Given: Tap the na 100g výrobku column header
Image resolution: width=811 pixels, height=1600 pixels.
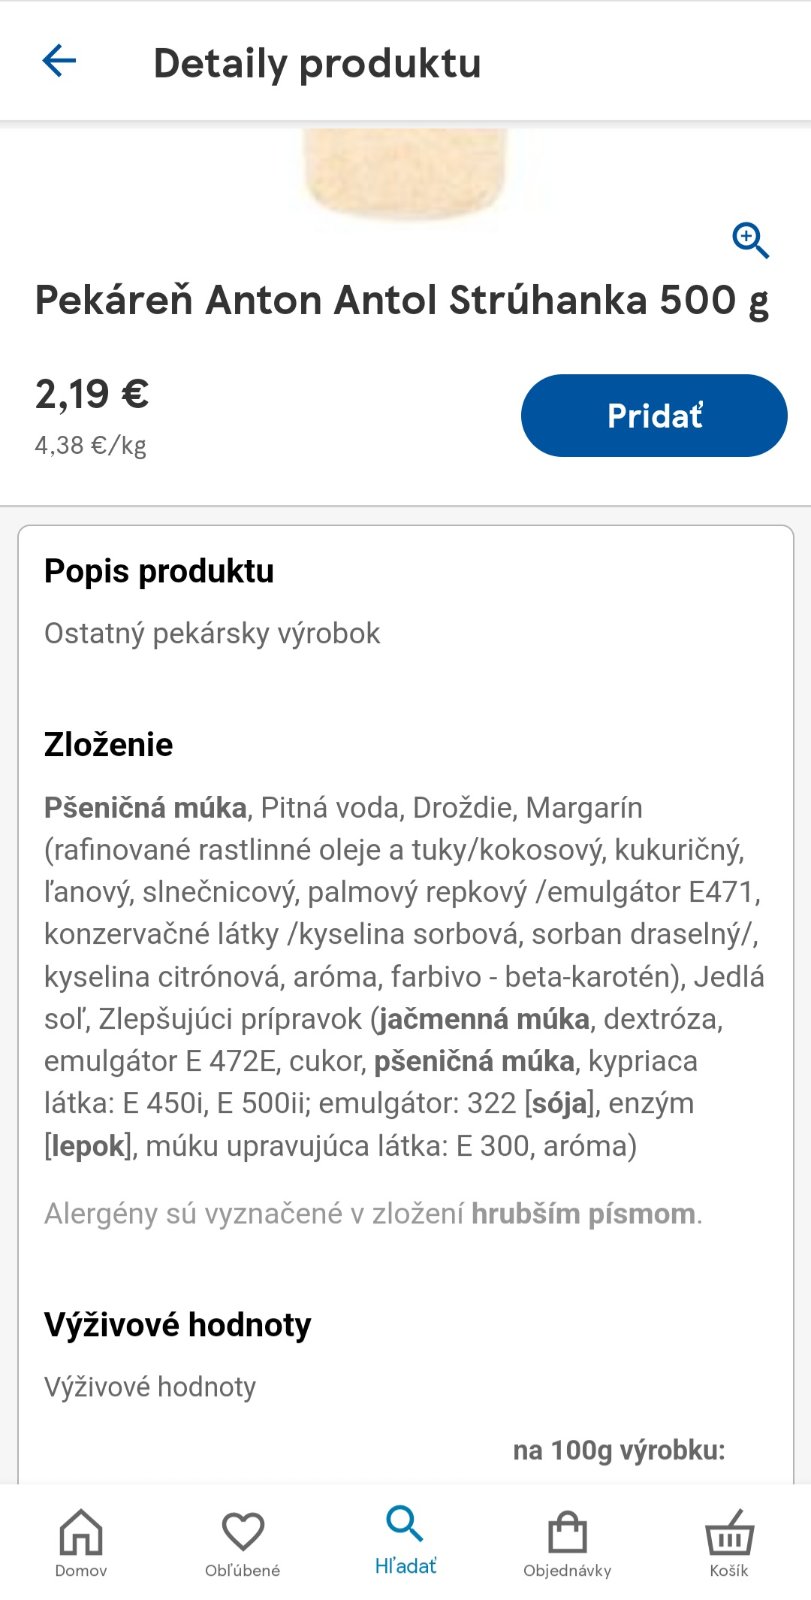Looking at the screenshot, I should [x=618, y=1450].
